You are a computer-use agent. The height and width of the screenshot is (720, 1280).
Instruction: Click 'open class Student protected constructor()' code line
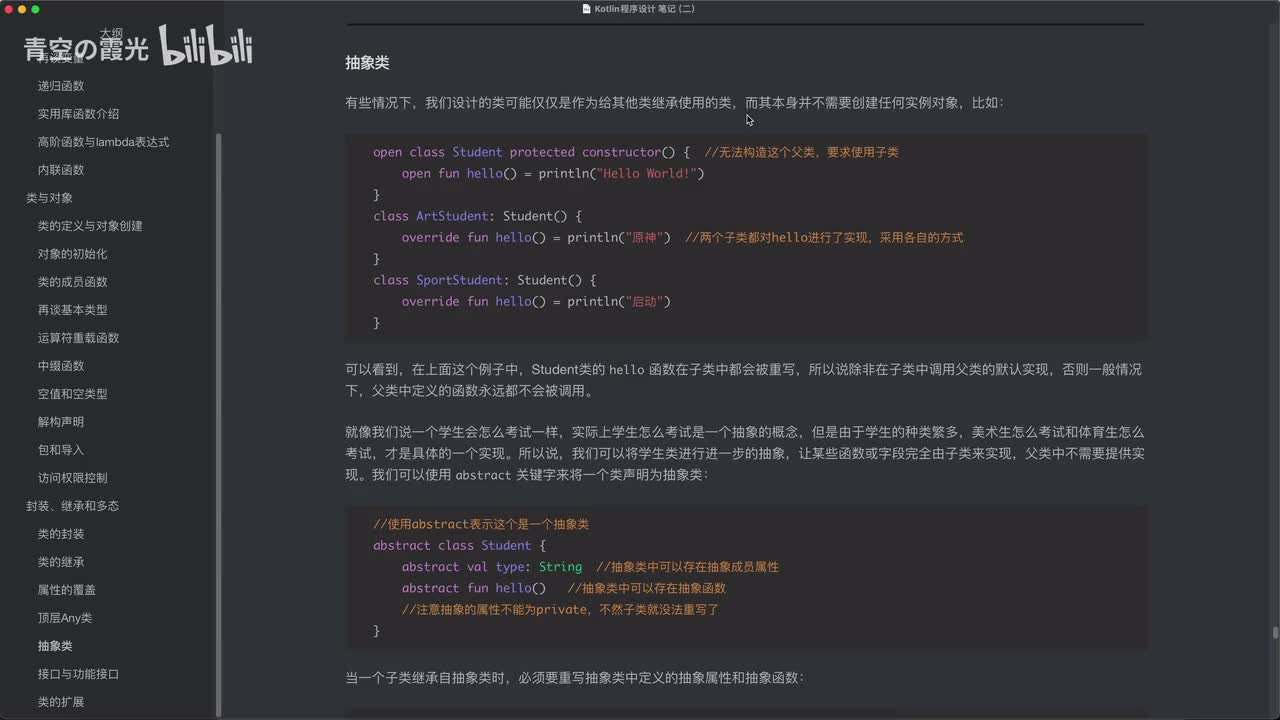point(531,152)
